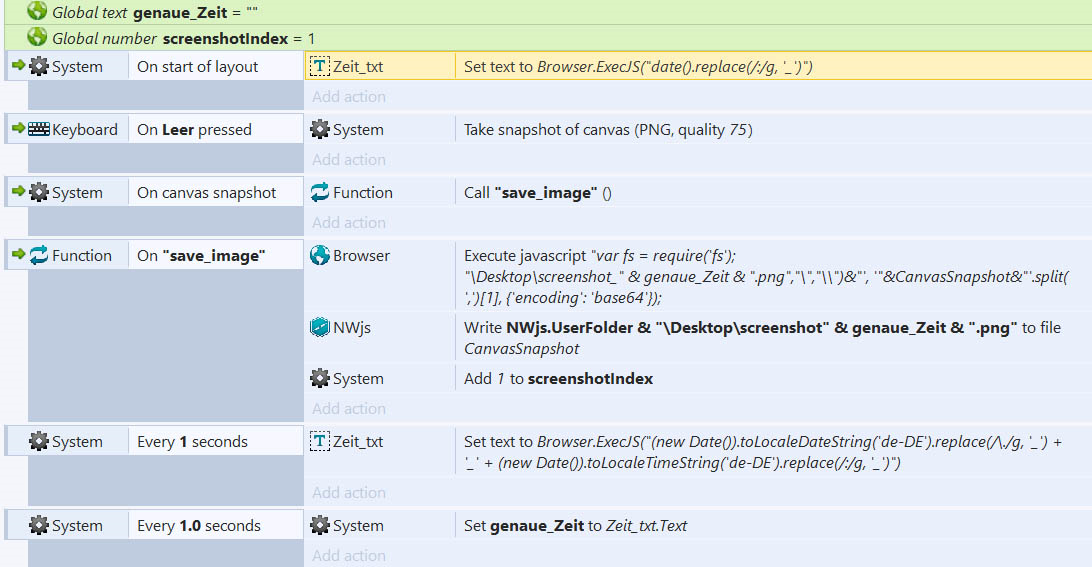
Task: Click the globe icon beside screenshotIndex variable
Action: [37, 37]
